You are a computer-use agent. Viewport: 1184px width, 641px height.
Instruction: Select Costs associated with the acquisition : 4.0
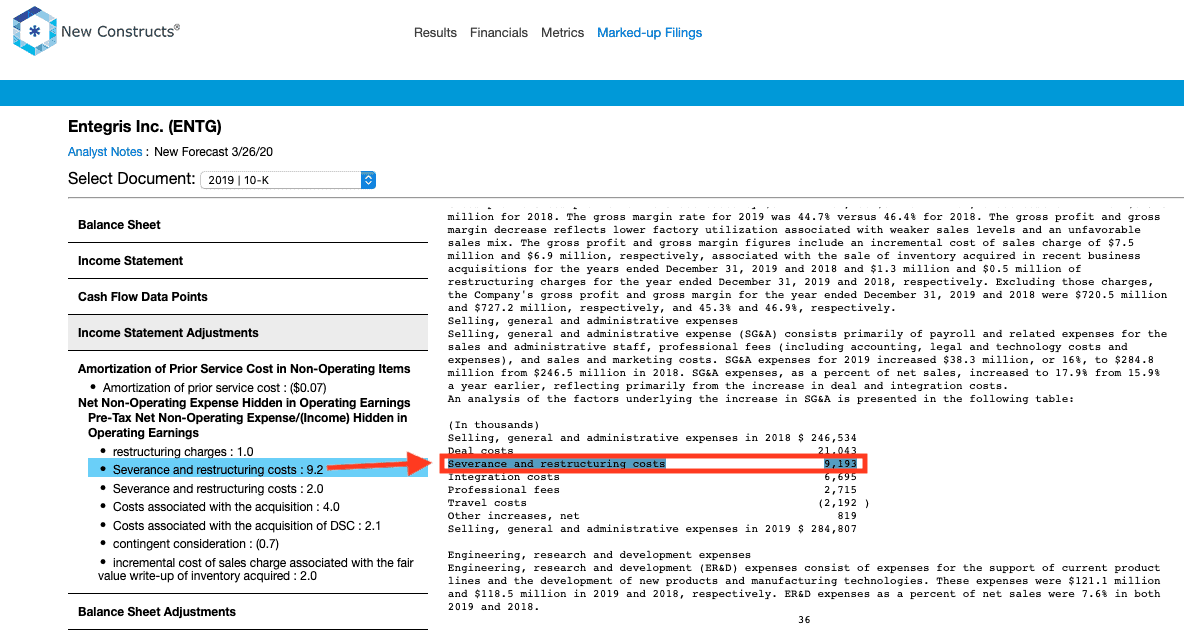(226, 507)
